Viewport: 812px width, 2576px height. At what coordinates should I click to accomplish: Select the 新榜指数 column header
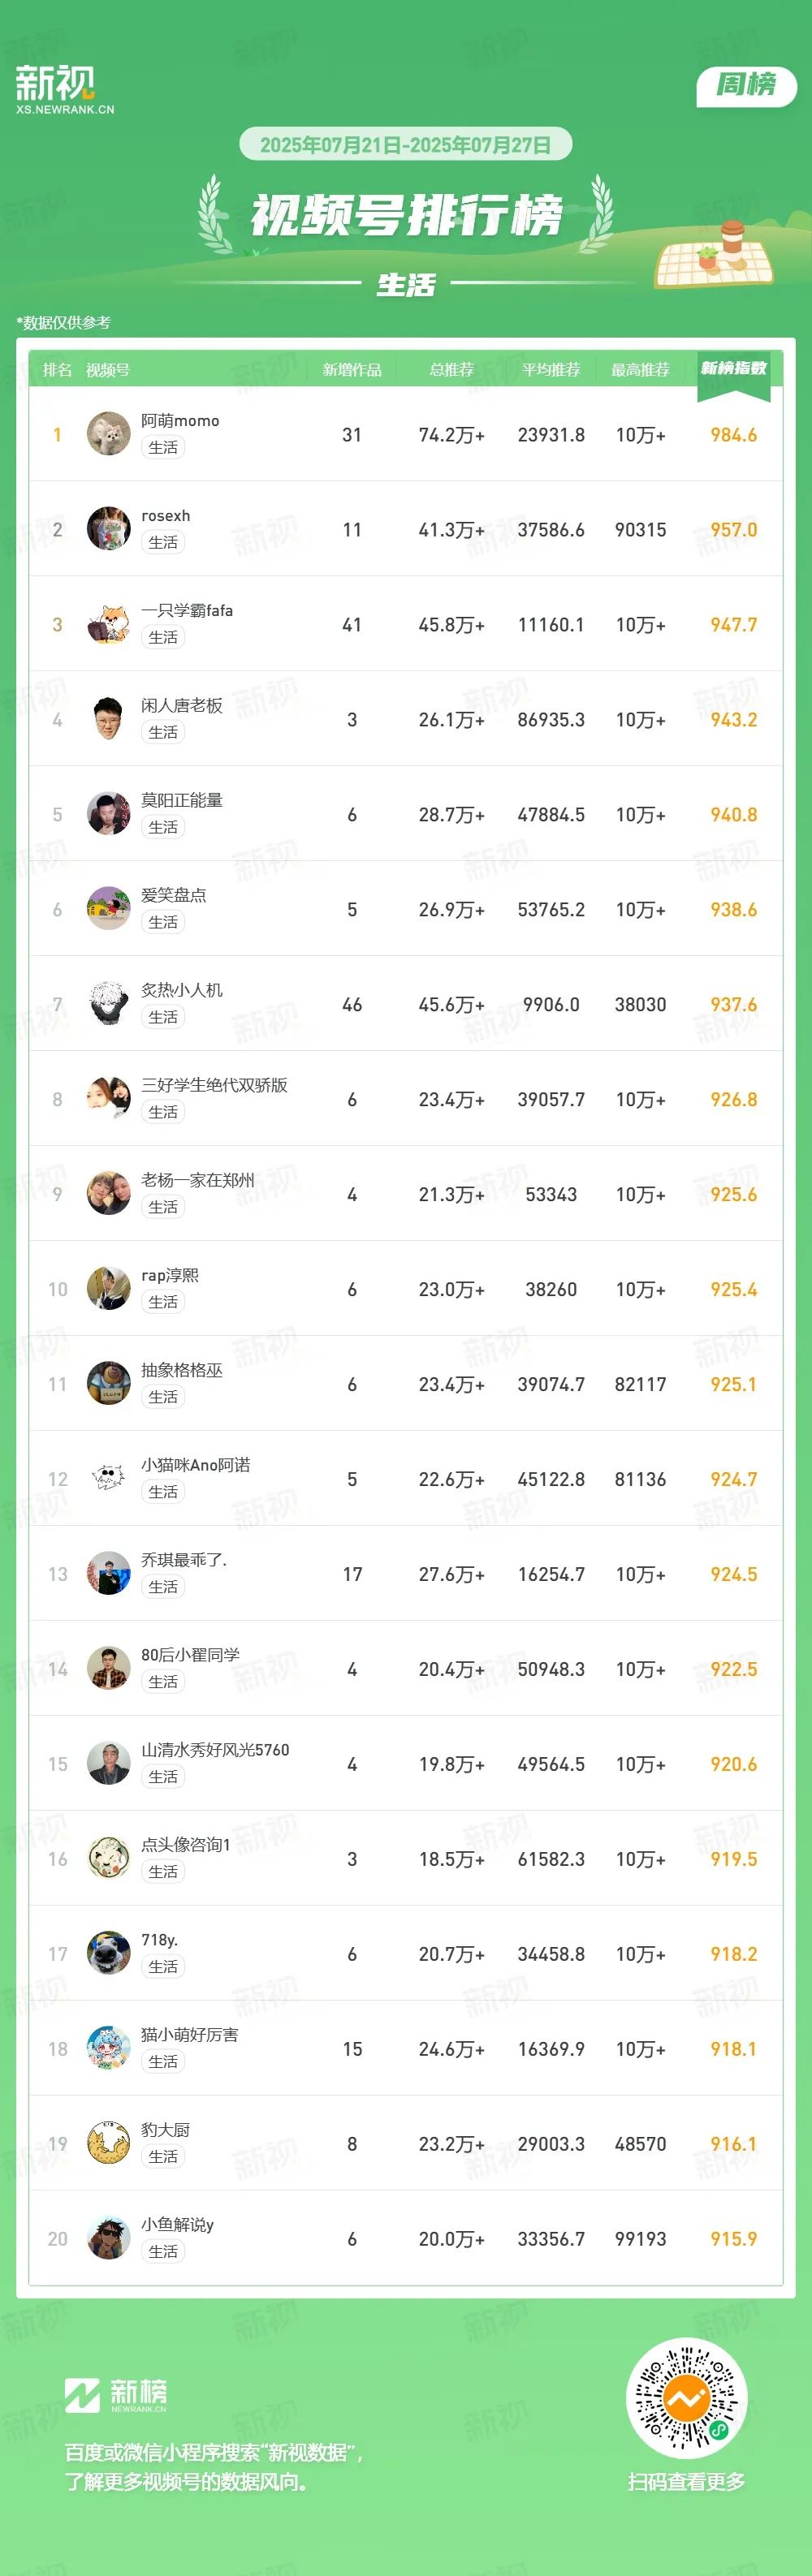[734, 369]
